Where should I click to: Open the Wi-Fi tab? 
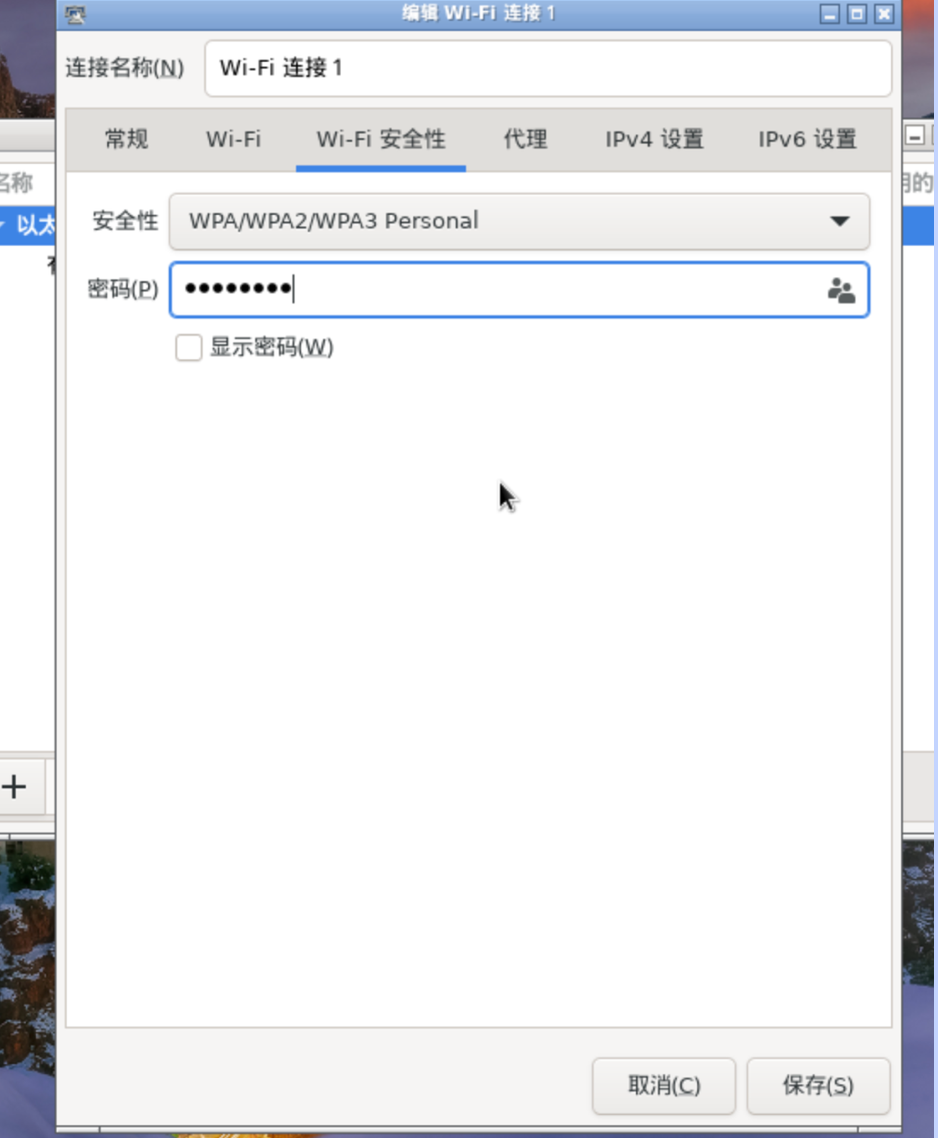click(232, 140)
